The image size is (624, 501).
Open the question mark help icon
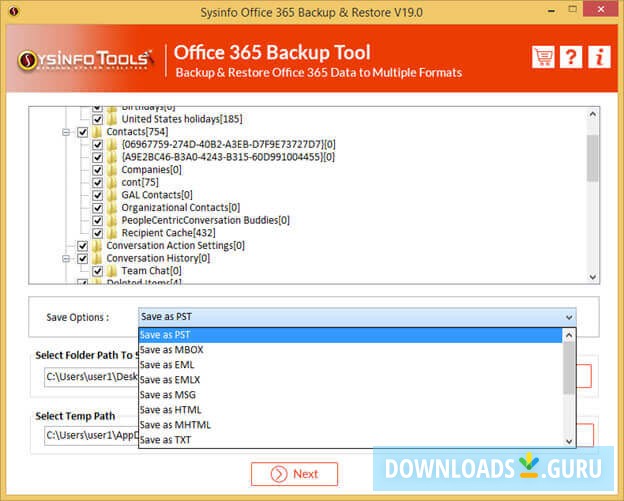click(571, 57)
